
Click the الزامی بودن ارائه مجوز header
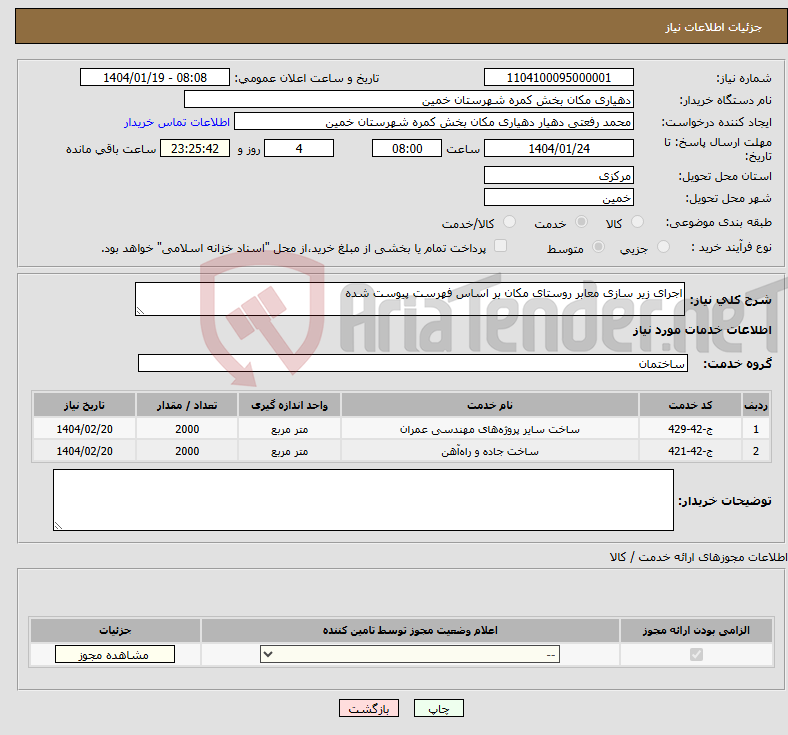[696, 630]
